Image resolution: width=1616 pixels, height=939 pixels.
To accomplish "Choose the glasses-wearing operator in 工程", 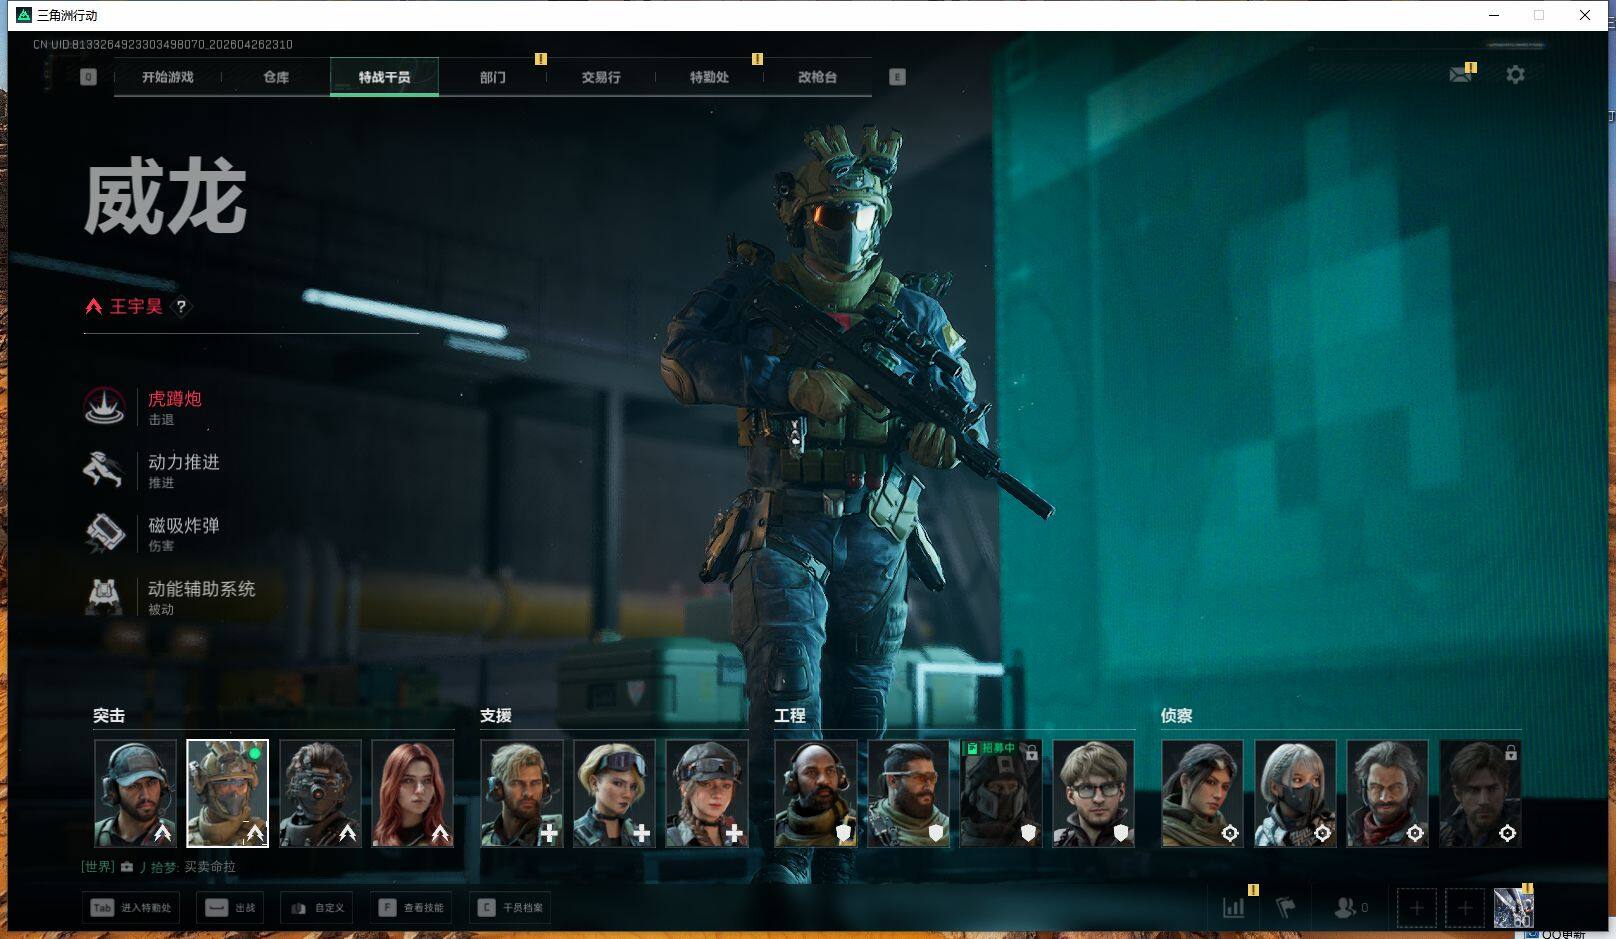I will pyautogui.click(x=1093, y=793).
